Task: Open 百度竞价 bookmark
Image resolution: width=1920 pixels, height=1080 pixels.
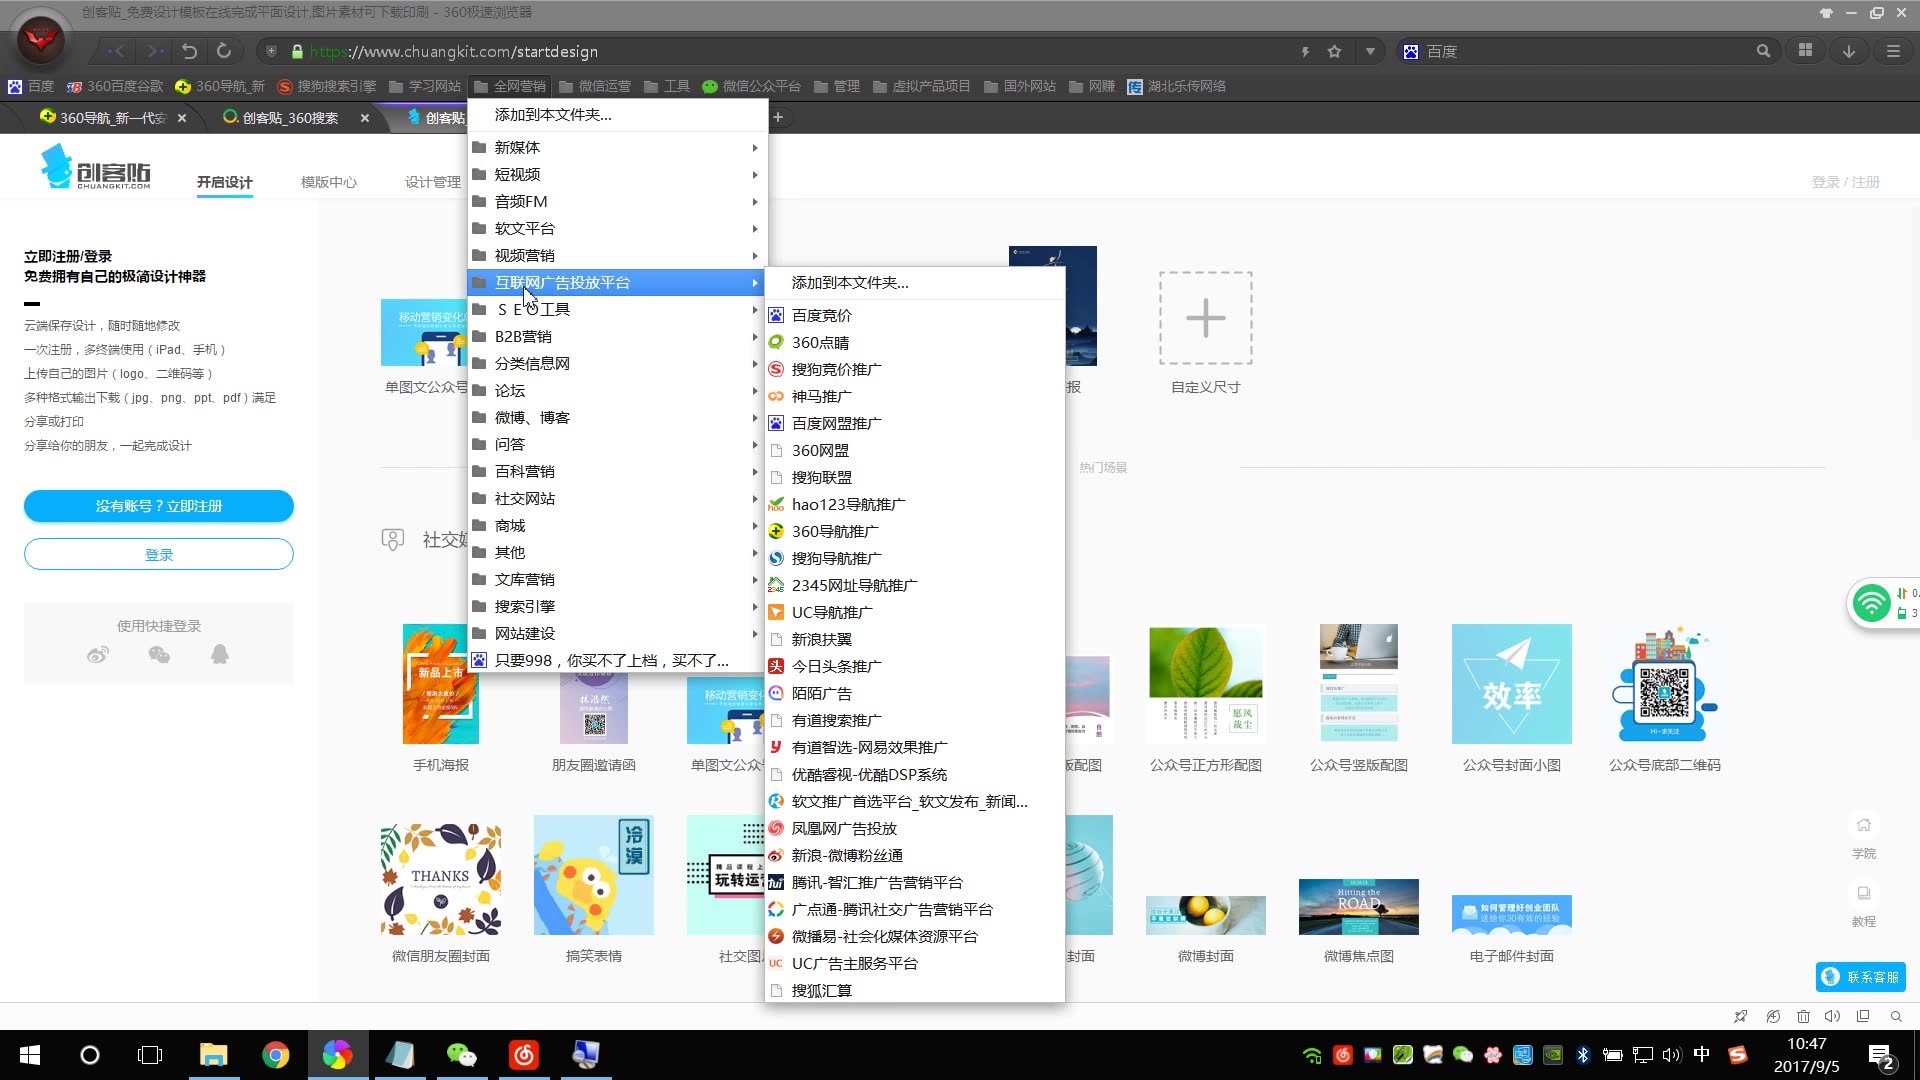Action: pyautogui.click(x=914, y=315)
